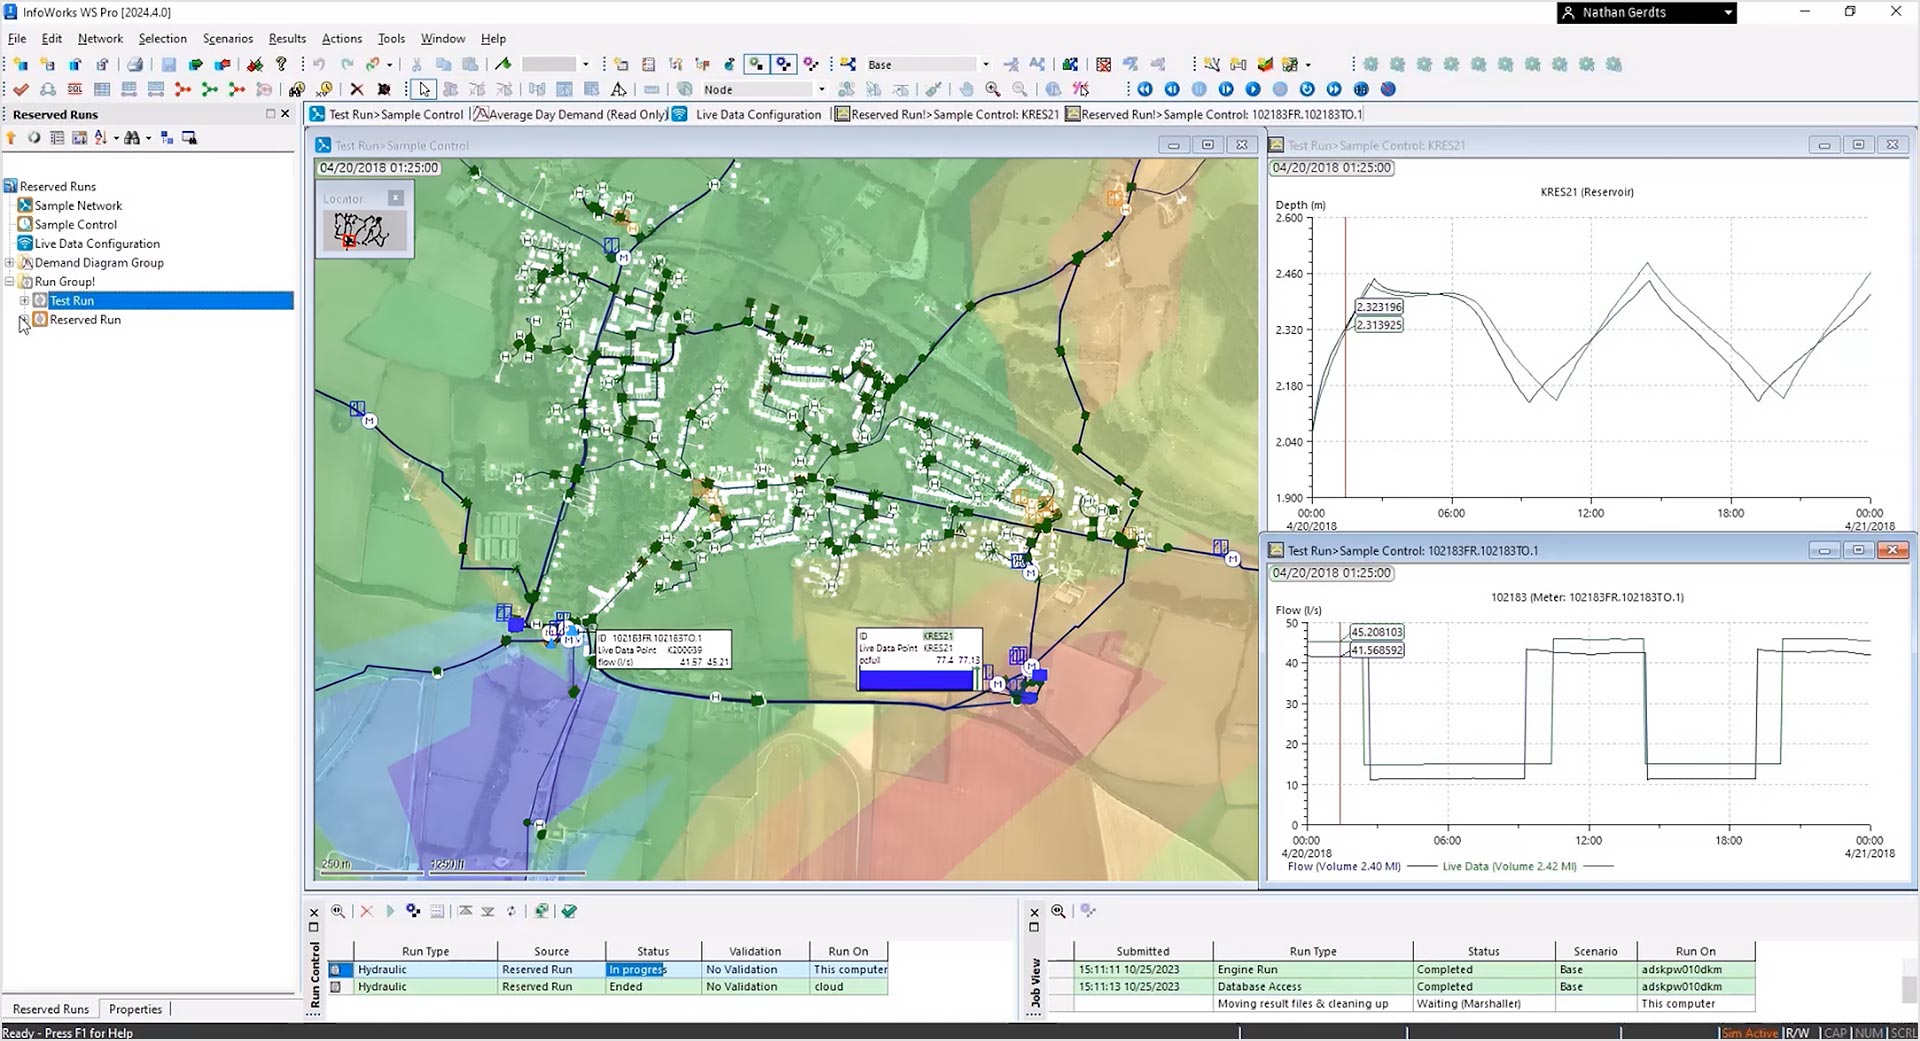Select the pointer selection tool in the toolbar
Screen dimensions: 1920x1041
pos(424,89)
